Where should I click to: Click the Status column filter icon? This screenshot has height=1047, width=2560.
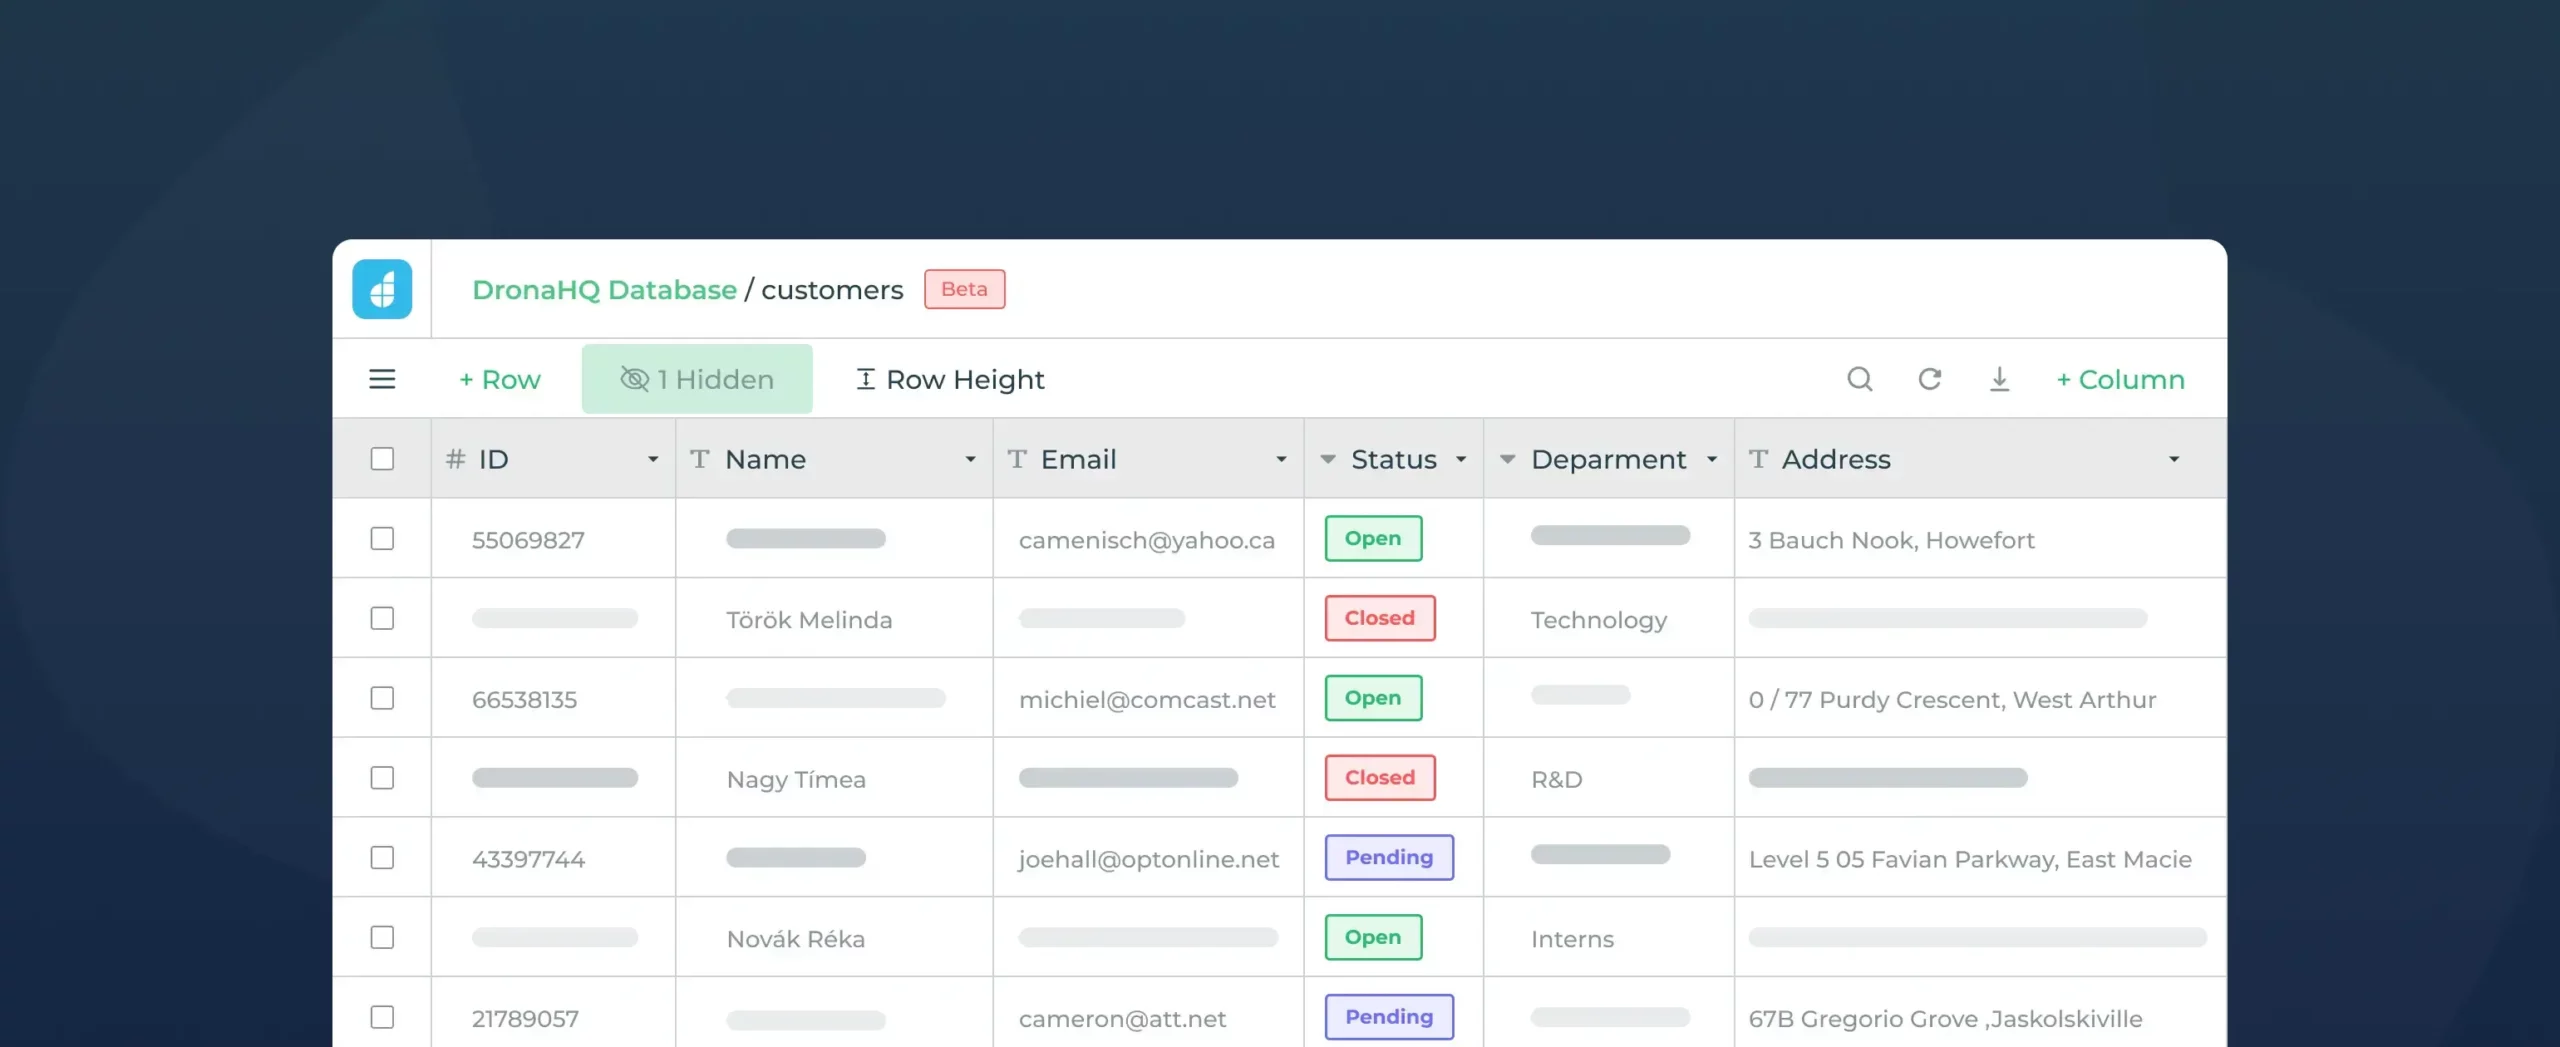(x=1328, y=459)
